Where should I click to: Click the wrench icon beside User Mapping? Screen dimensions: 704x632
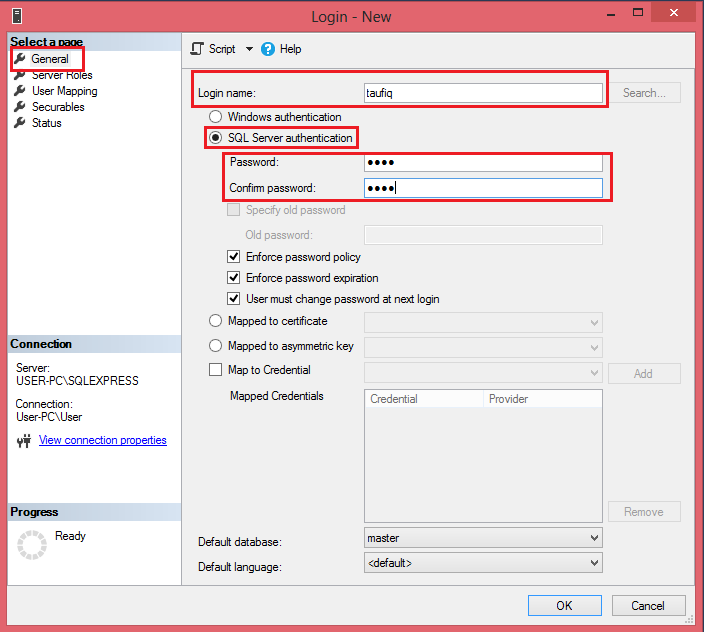(x=19, y=91)
